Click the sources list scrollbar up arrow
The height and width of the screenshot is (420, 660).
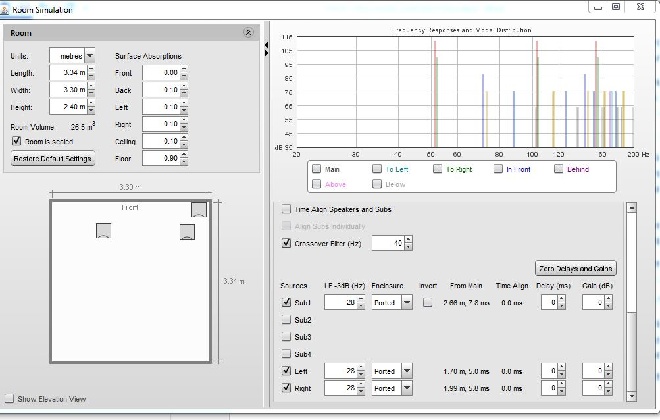coord(631,207)
